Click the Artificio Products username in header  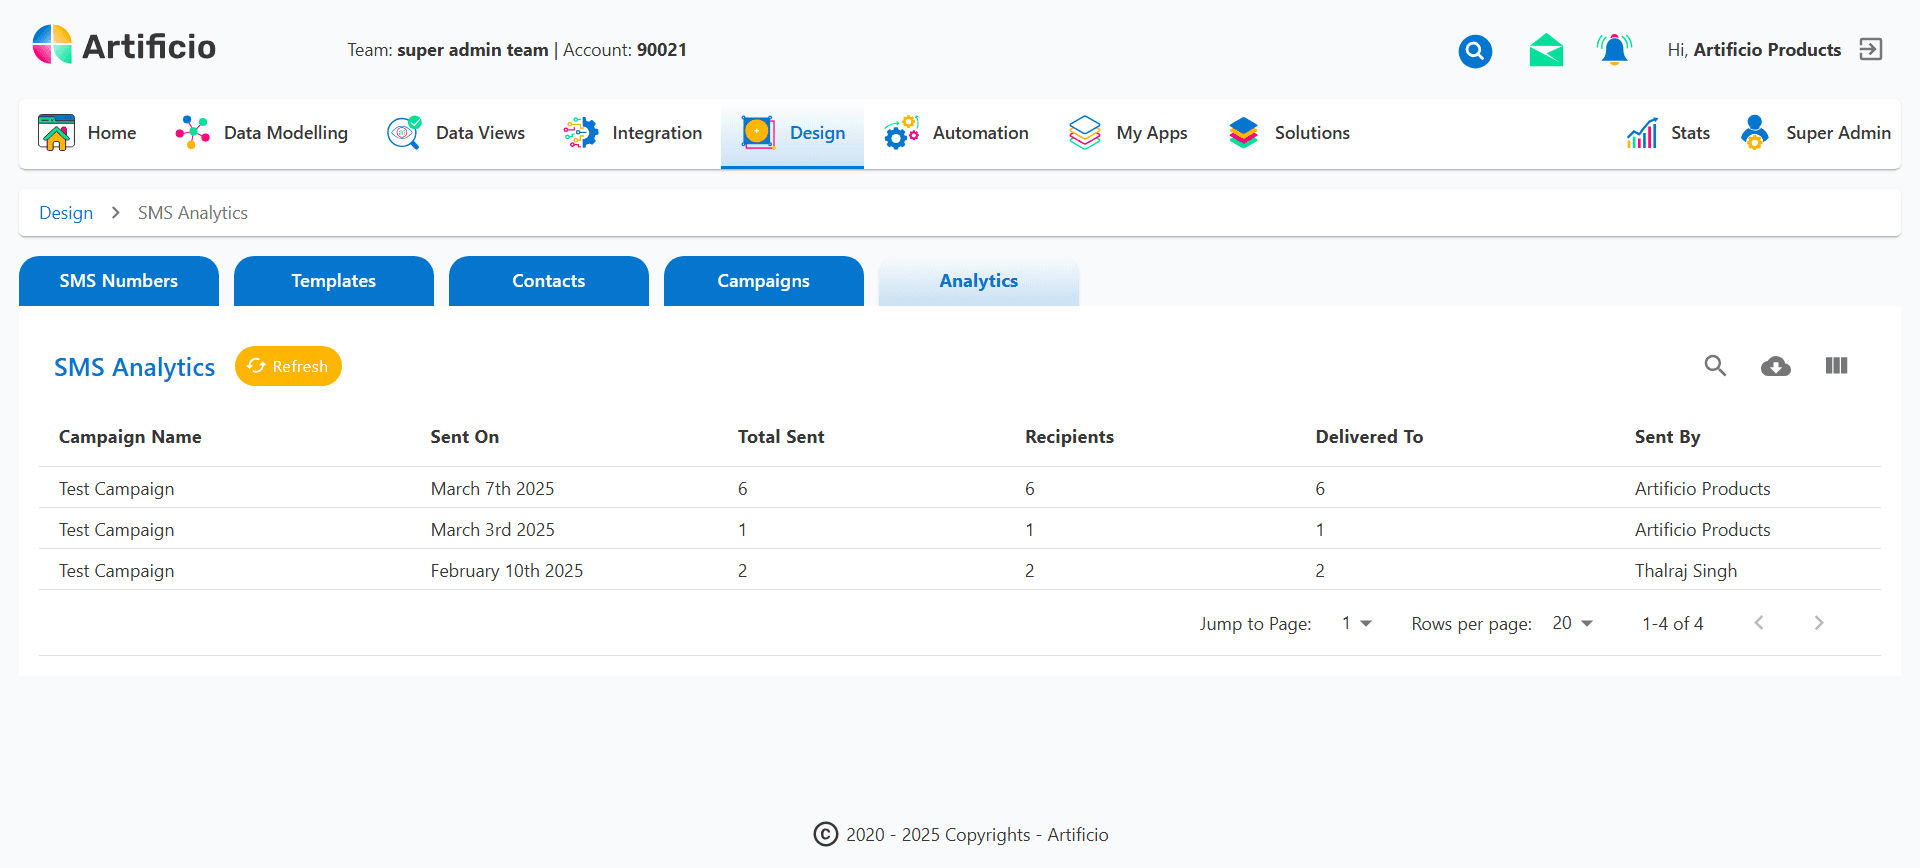click(x=1767, y=50)
